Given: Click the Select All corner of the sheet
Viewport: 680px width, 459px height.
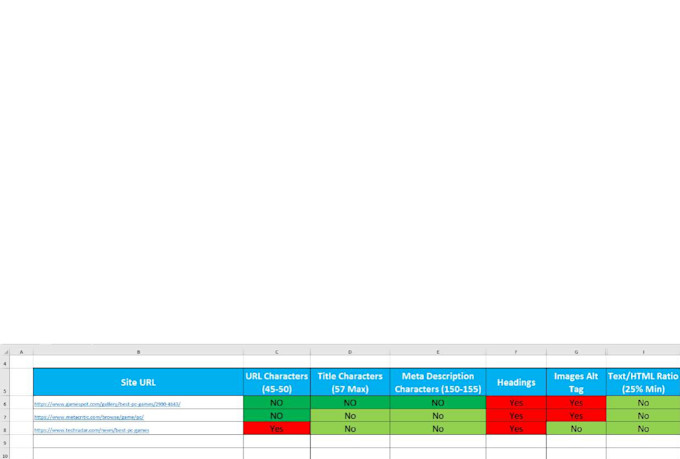Looking at the screenshot, I should 5,351.
